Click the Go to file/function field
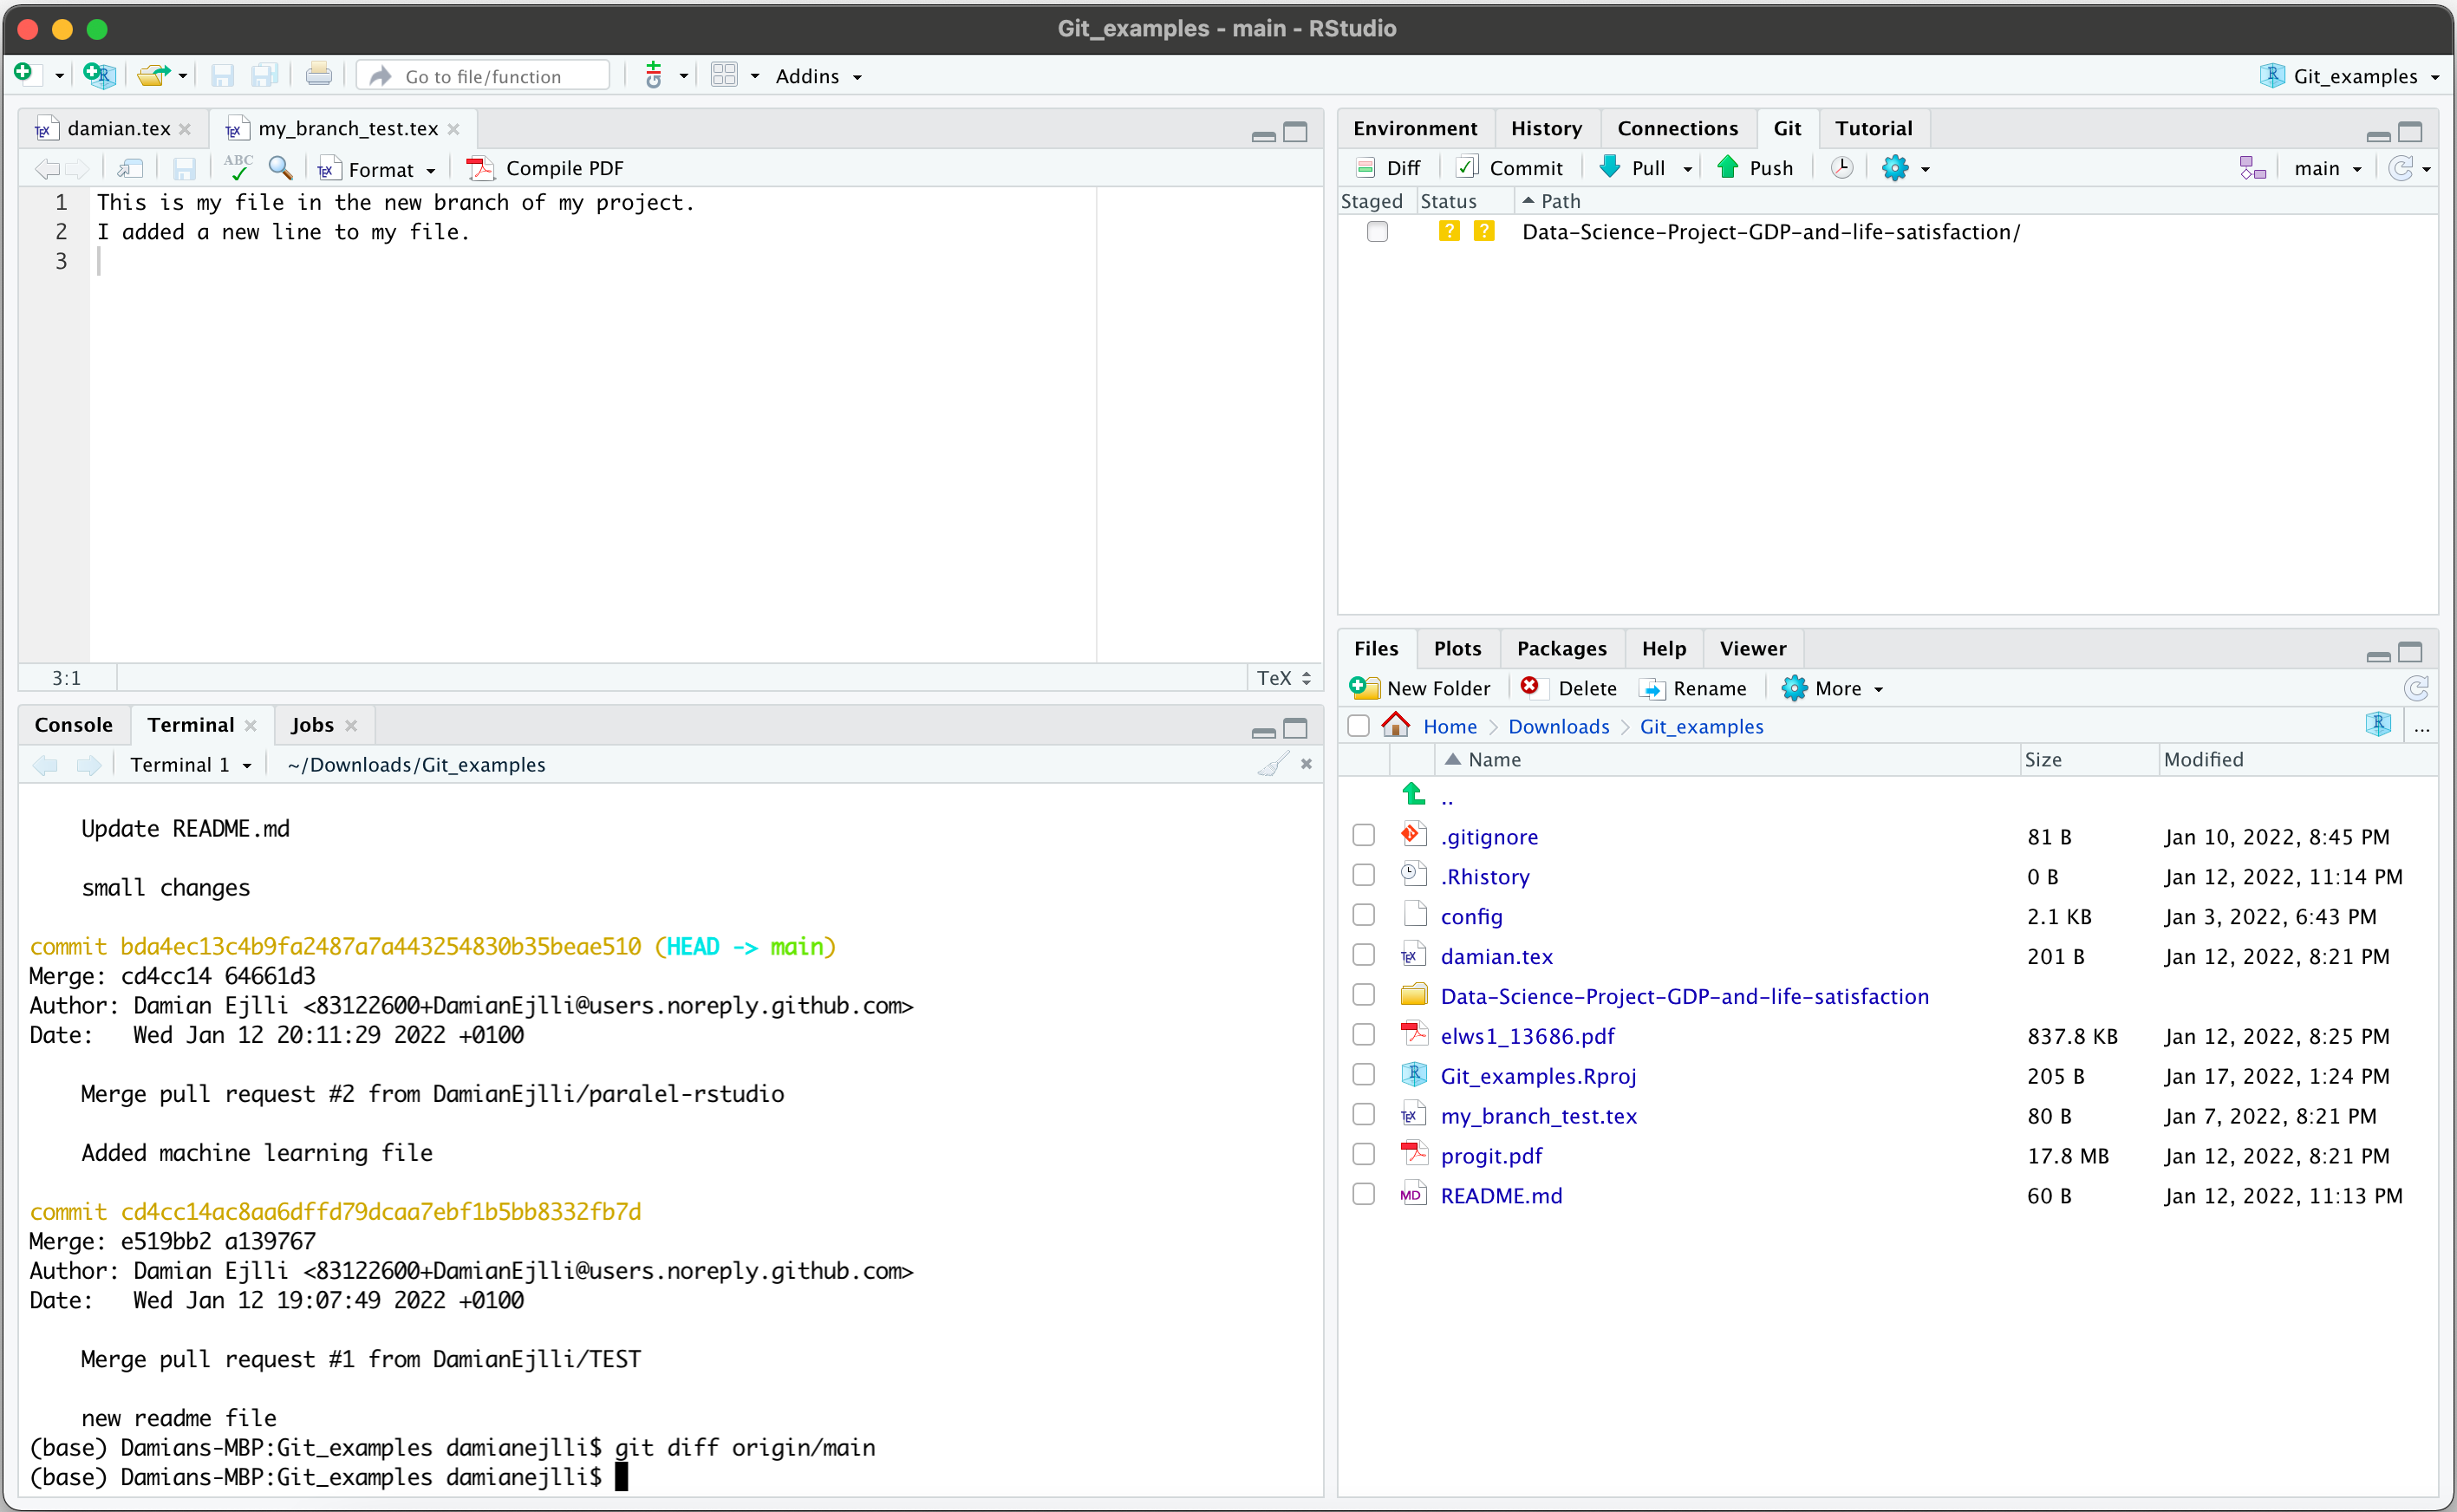 click(483, 76)
